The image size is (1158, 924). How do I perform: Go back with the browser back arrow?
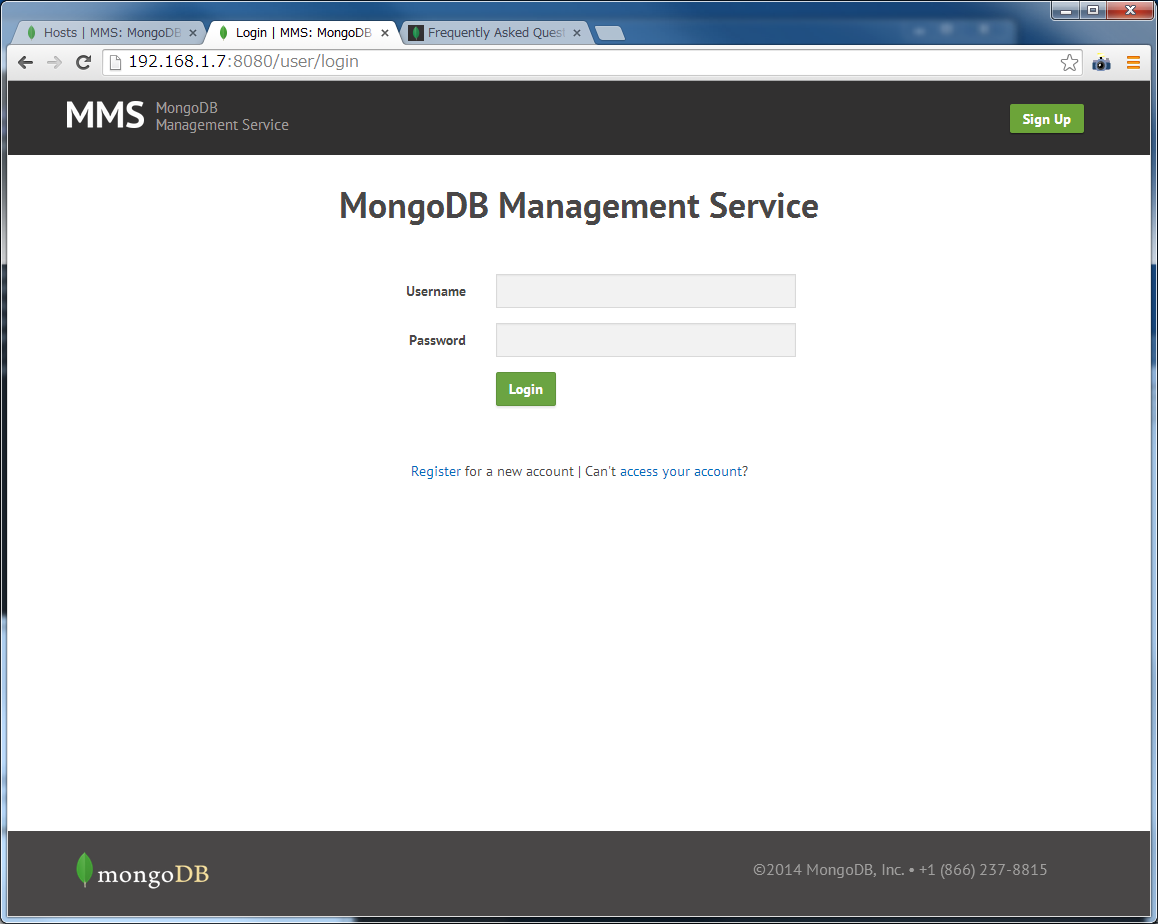pos(25,62)
